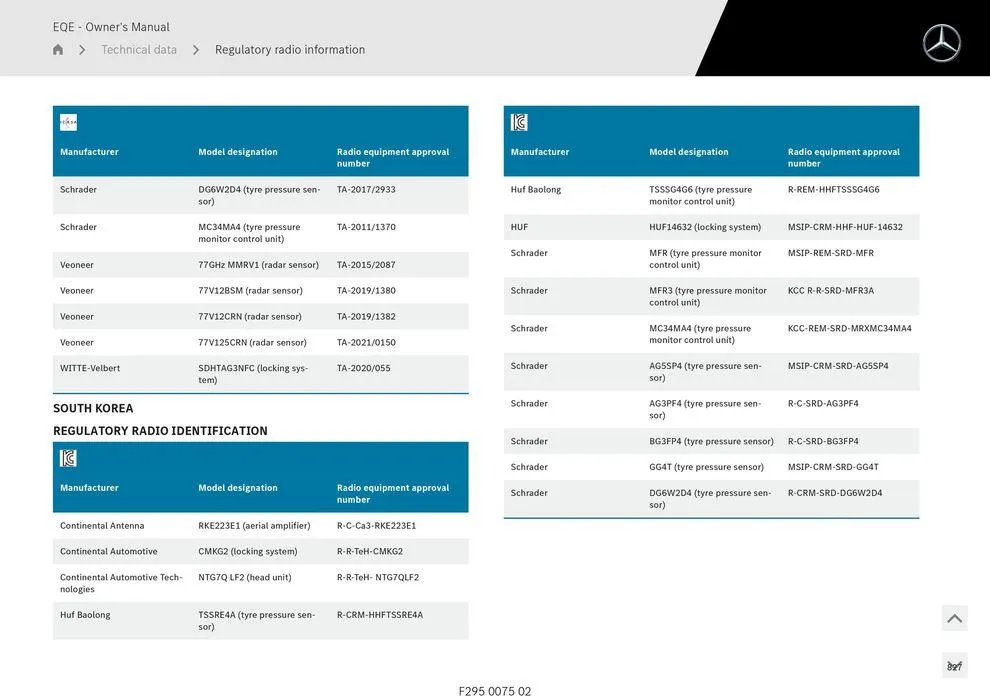990x700 pixels.
Task: Click the KC mark in the right table header
Action: pyautogui.click(x=519, y=122)
